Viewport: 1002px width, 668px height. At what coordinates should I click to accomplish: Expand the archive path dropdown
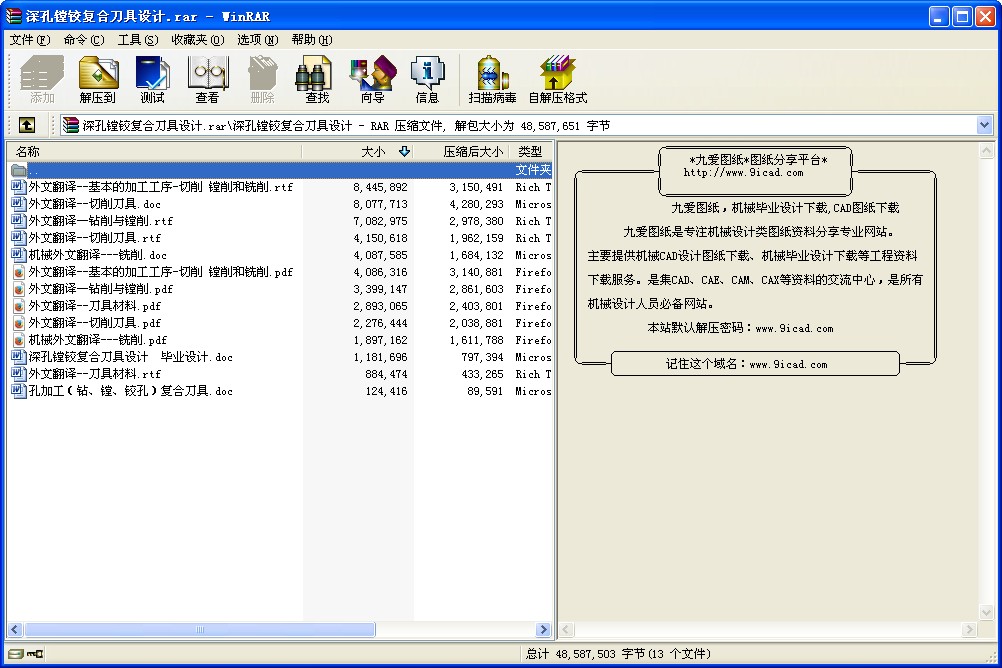click(x=984, y=125)
